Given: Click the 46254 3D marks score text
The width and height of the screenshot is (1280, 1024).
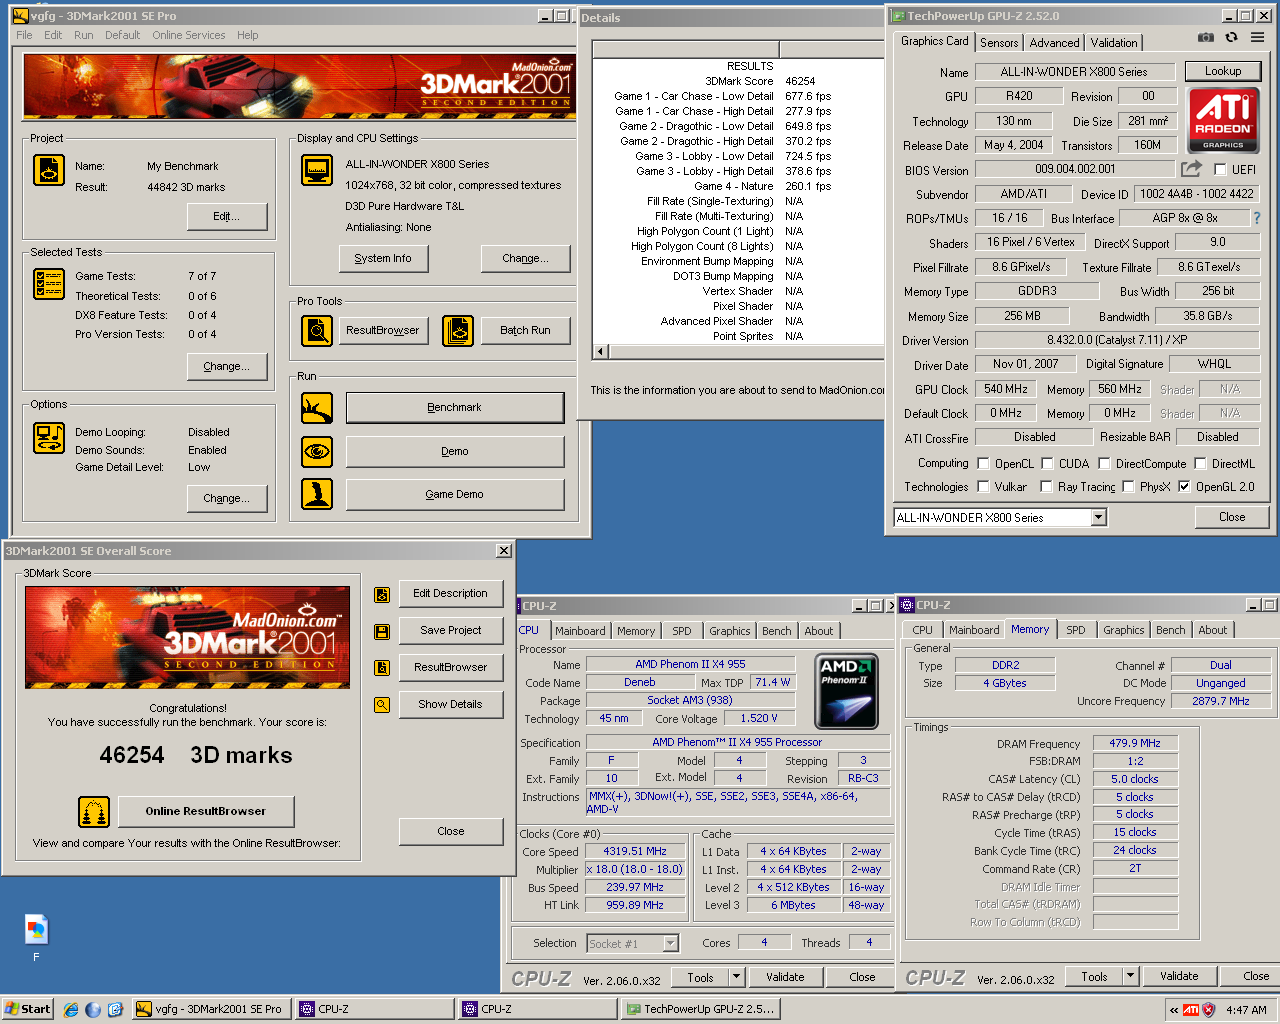Looking at the screenshot, I should pyautogui.click(x=196, y=755).
